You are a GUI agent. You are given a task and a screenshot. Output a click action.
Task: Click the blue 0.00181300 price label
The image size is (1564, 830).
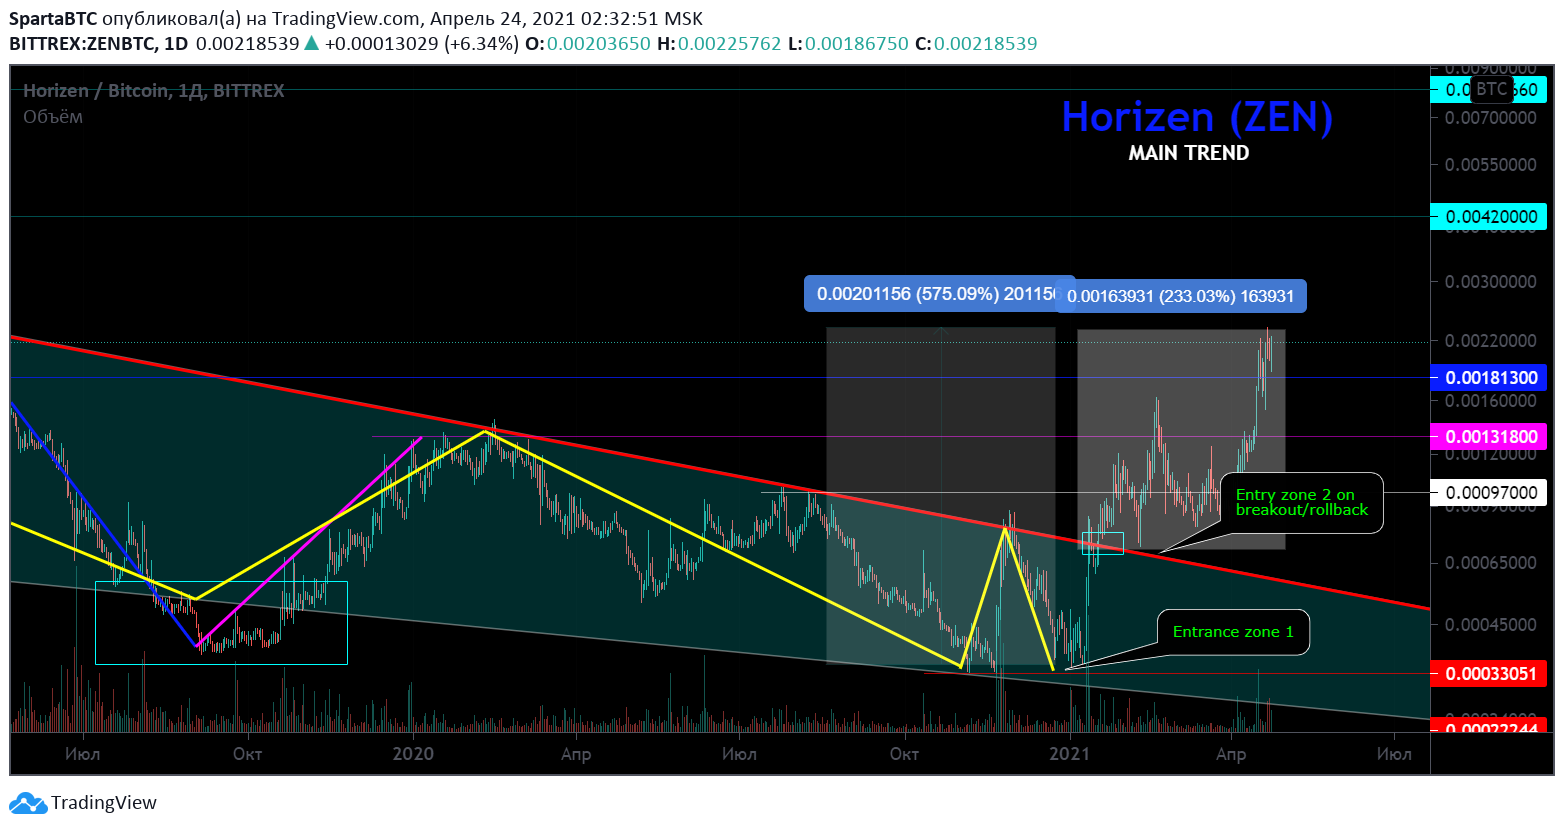coord(1490,378)
